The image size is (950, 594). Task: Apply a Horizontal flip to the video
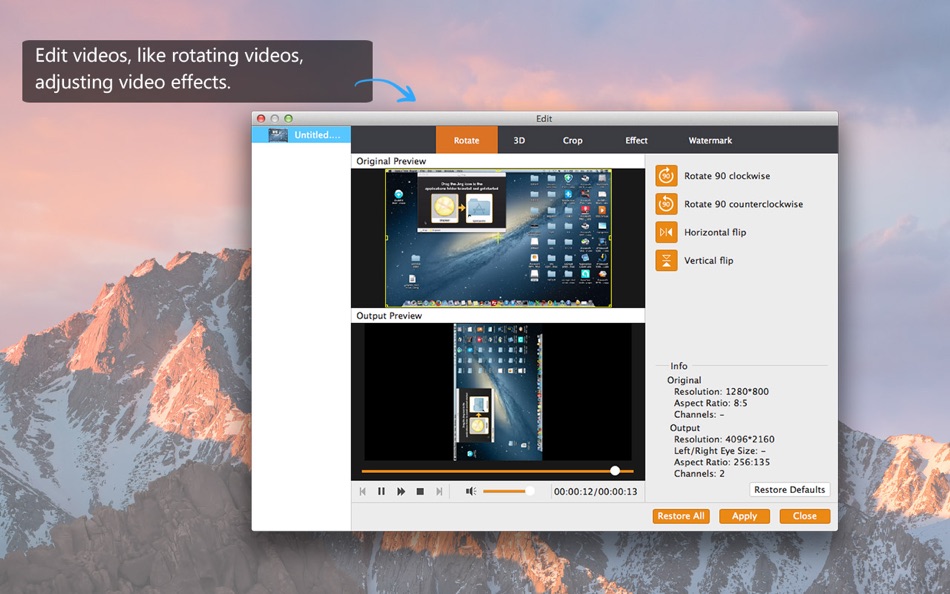[x=666, y=231]
